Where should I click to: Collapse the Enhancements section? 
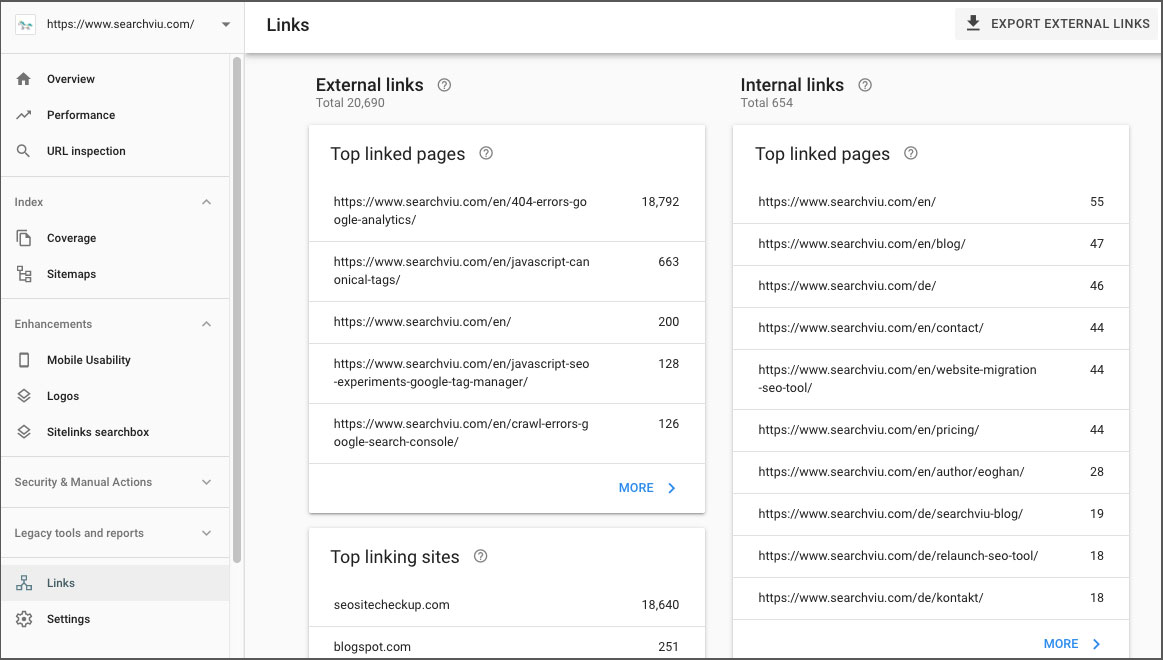click(x=207, y=324)
